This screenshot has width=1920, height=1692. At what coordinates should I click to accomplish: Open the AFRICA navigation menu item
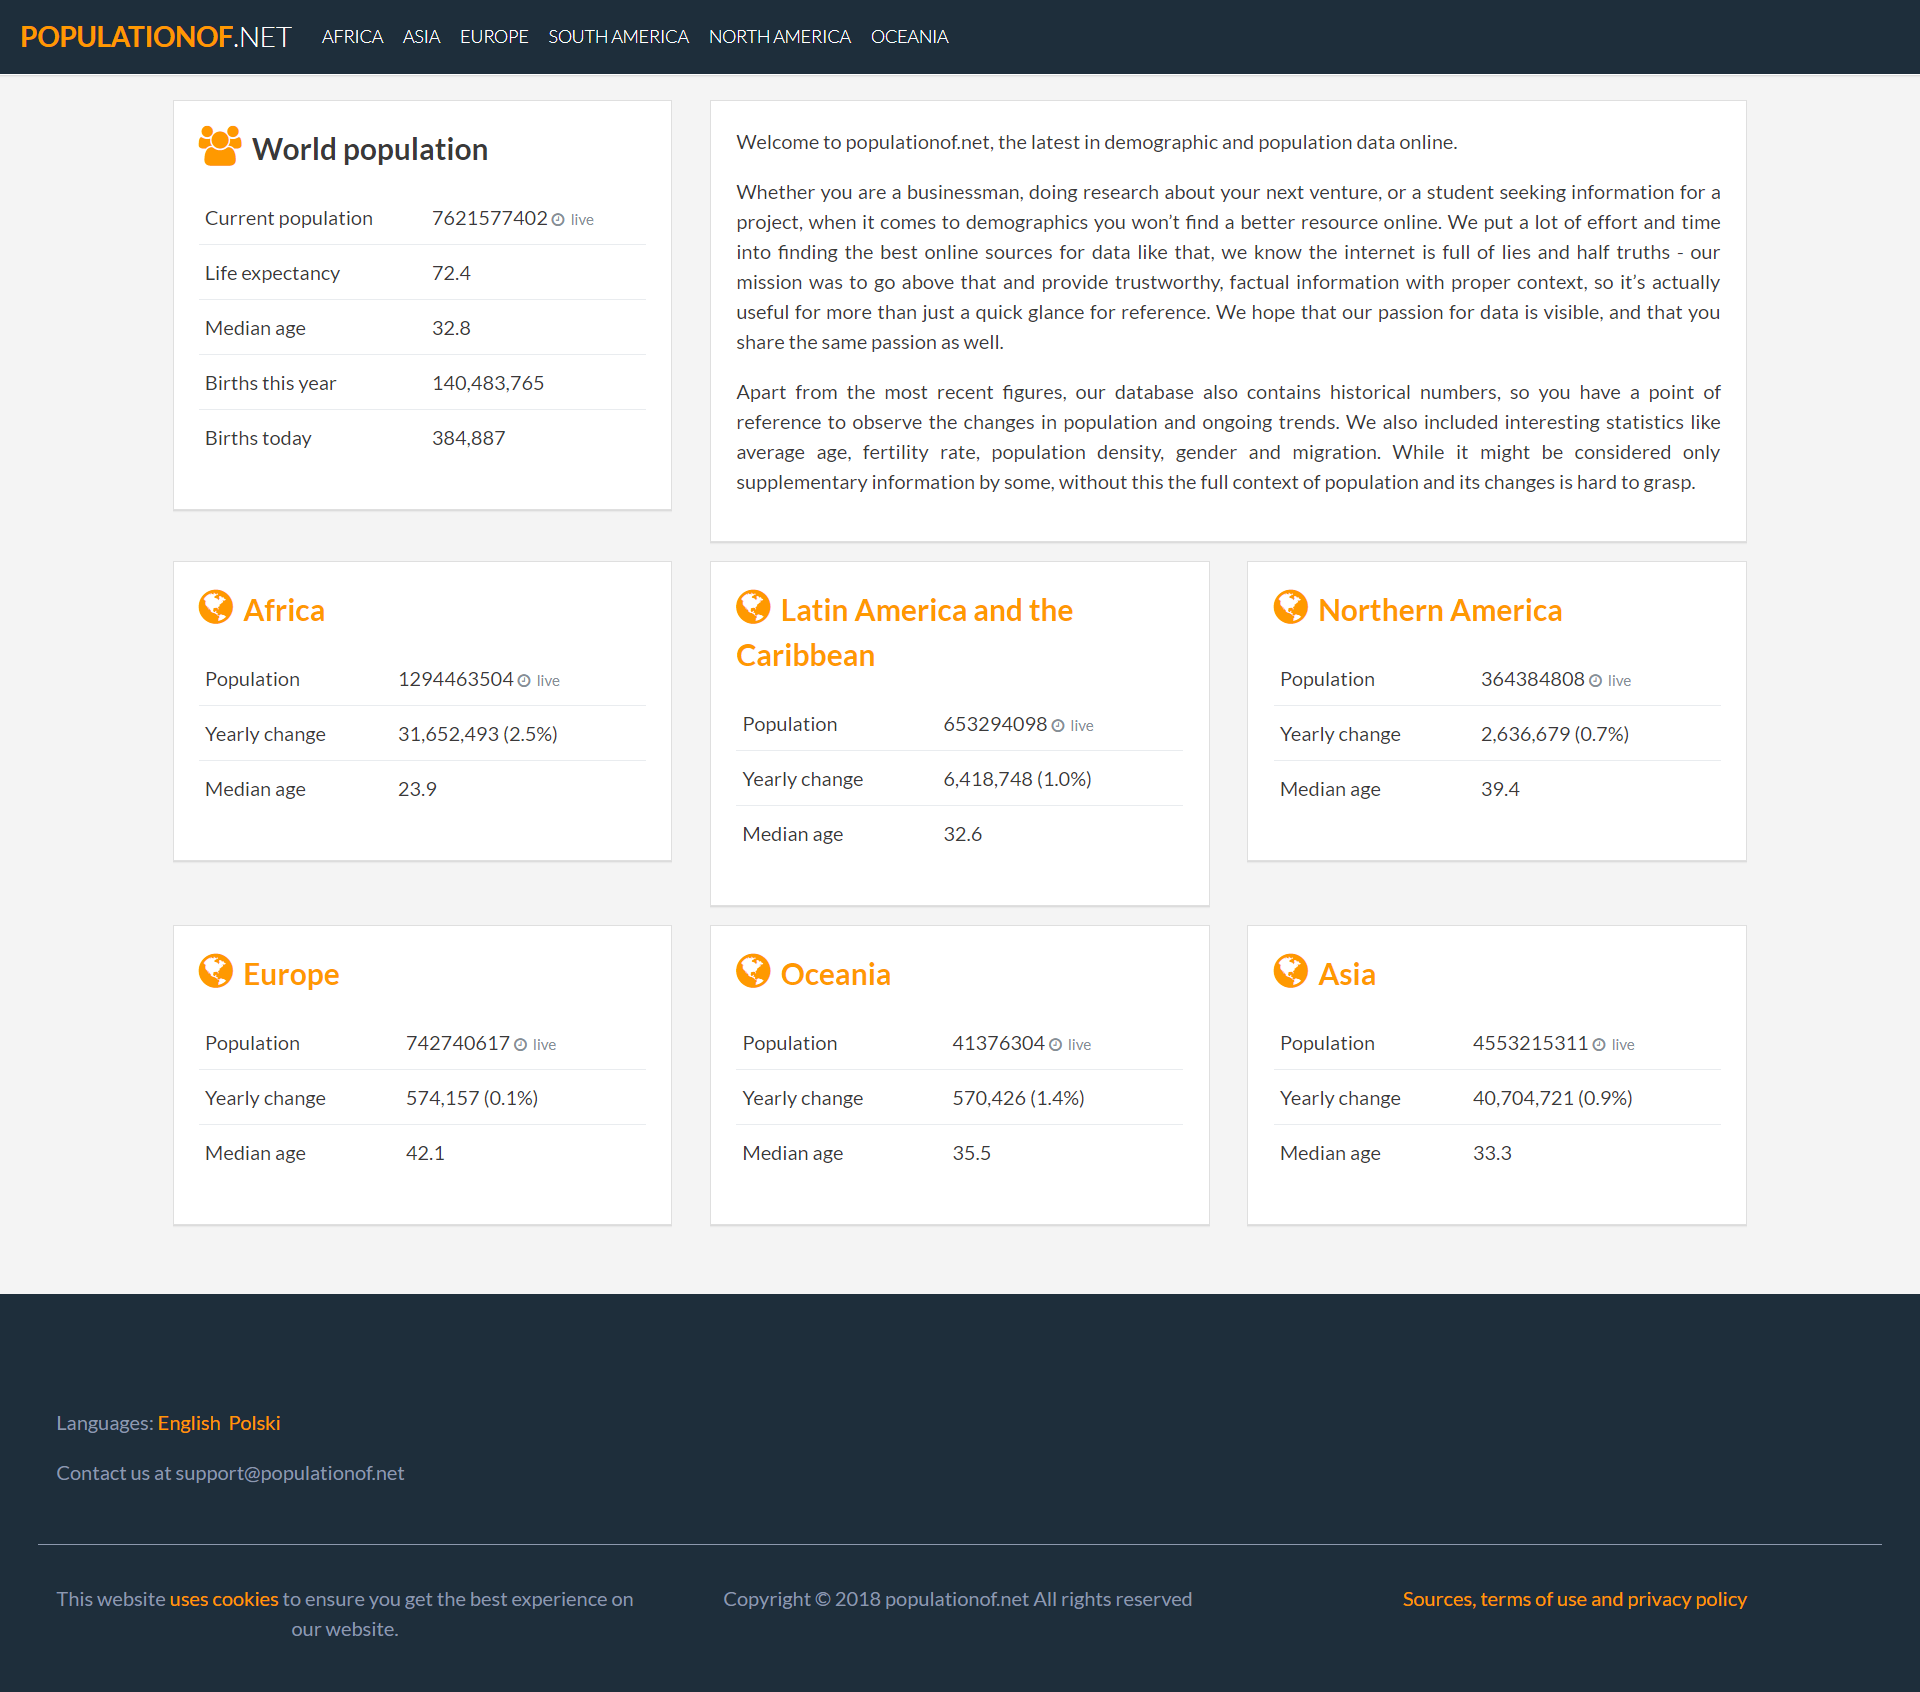point(352,37)
